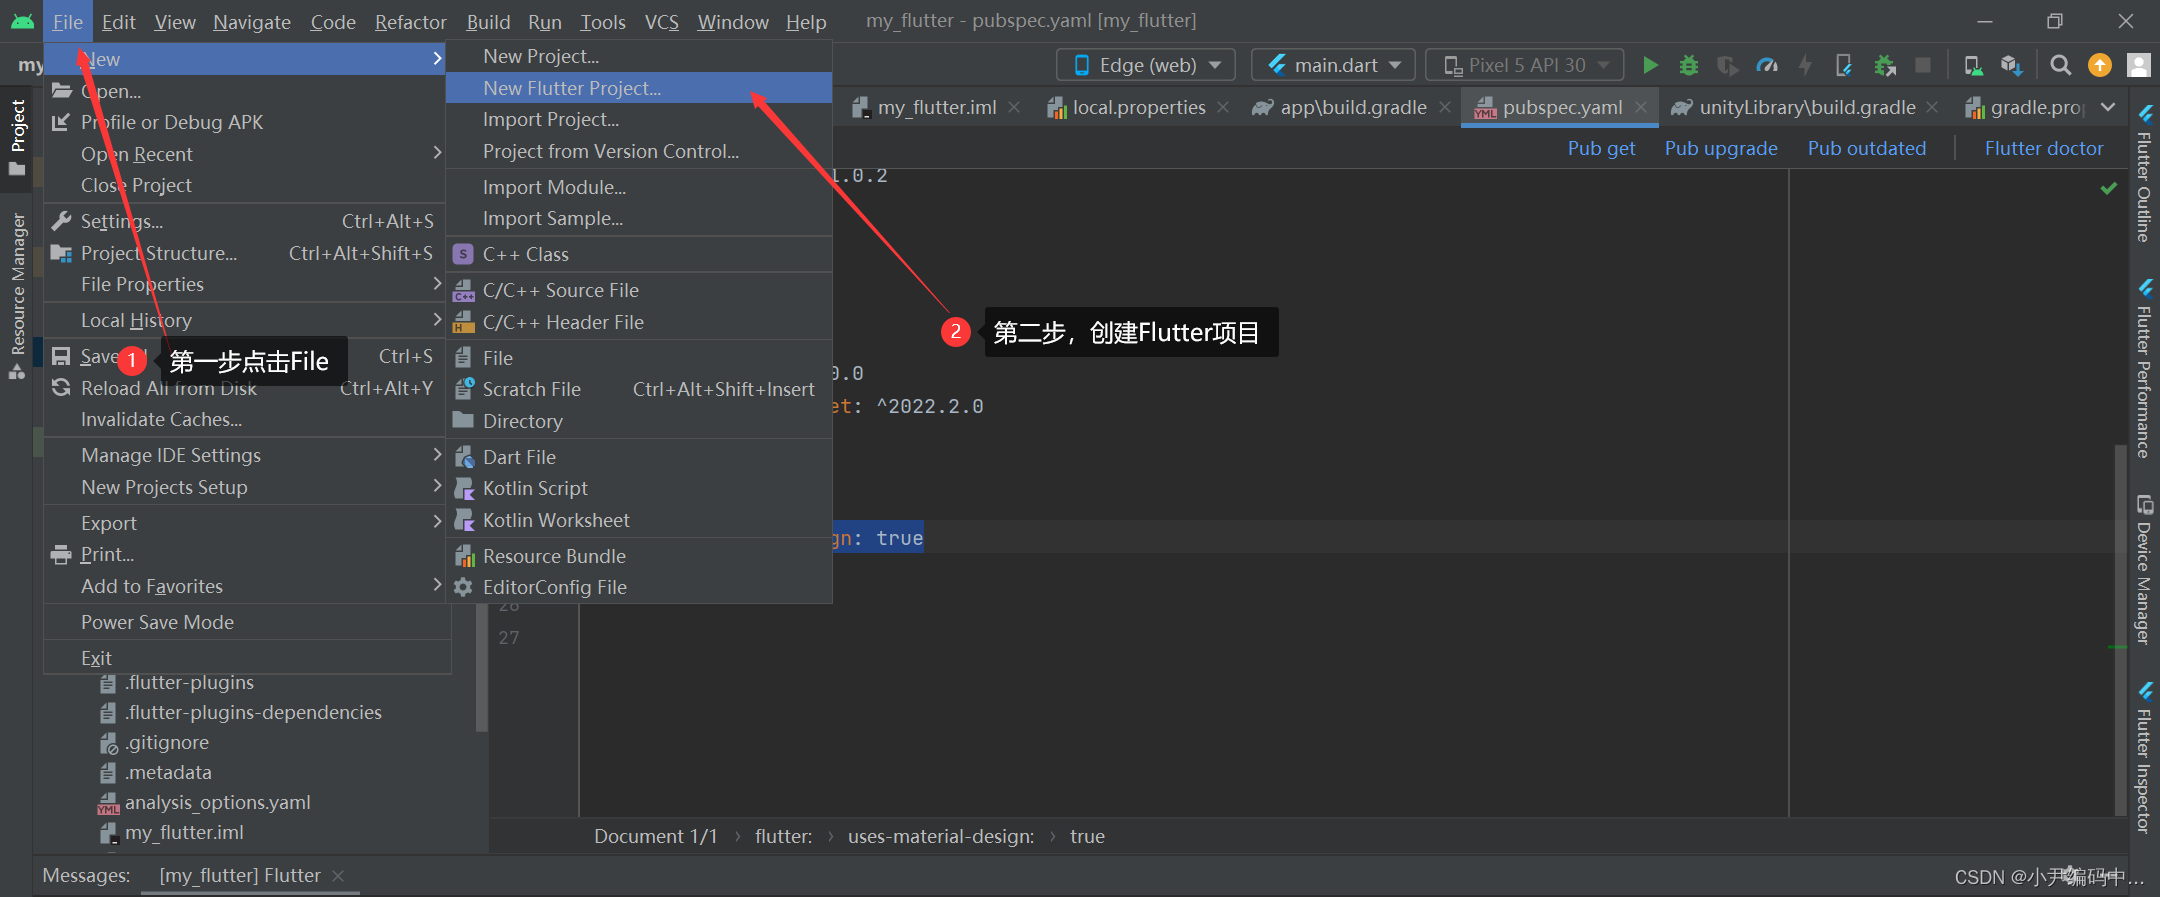The height and width of the screenshot is (897, 2160).
Task: Start debugging with the bug icon
Action: [1689, 65]
